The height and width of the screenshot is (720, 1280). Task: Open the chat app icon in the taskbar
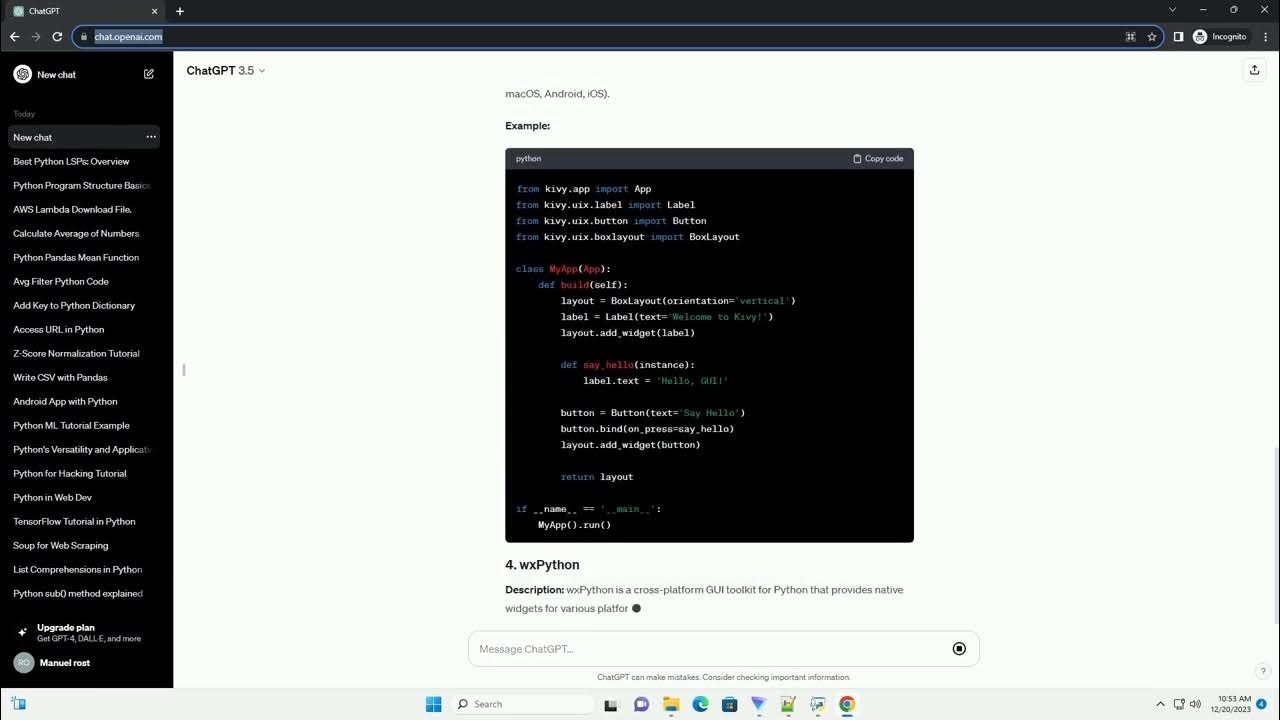(642, 704)
